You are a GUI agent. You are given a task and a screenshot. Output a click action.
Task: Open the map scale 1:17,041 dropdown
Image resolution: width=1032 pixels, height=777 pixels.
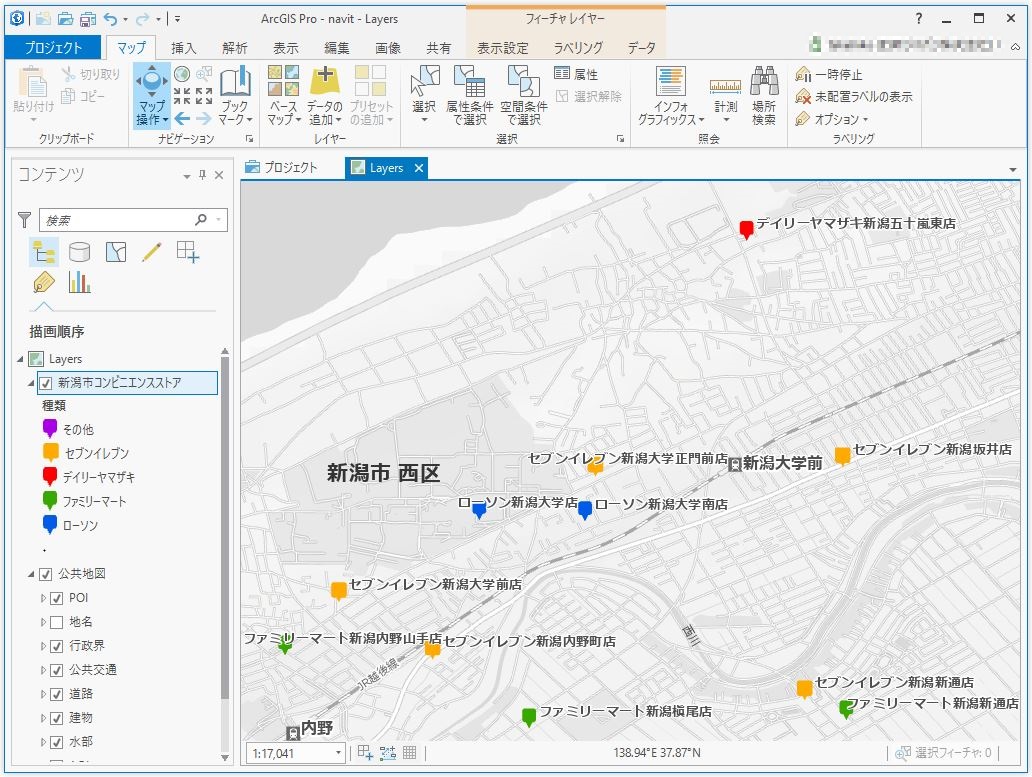[338, 753]
